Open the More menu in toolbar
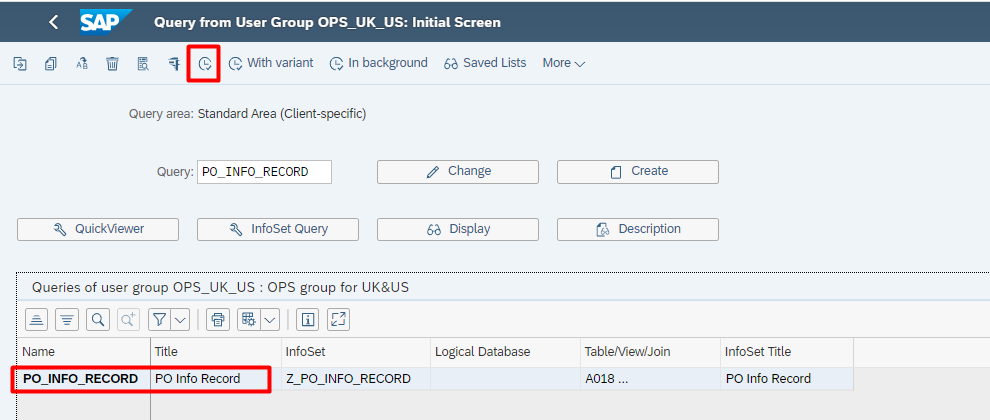 coord(563,63)
